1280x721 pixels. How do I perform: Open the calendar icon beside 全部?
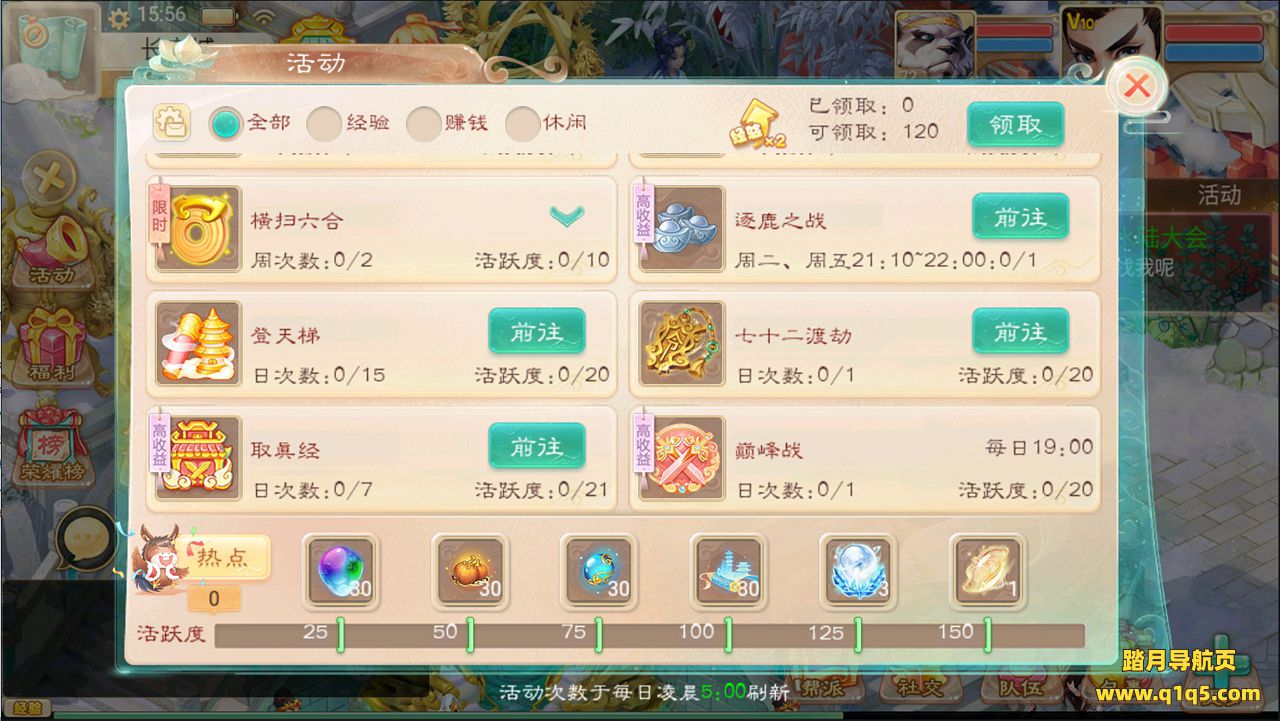[x=171, y=123]
